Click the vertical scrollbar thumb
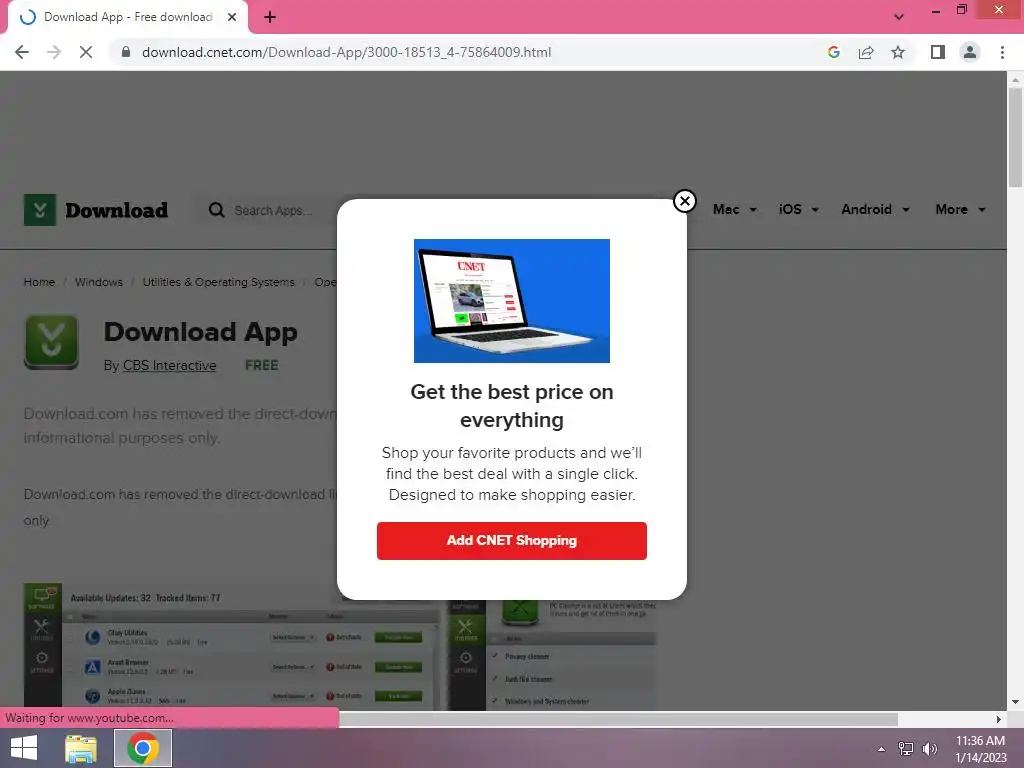The height and width of the screenshot is (768, 1024). click(x=1015, y=137)
